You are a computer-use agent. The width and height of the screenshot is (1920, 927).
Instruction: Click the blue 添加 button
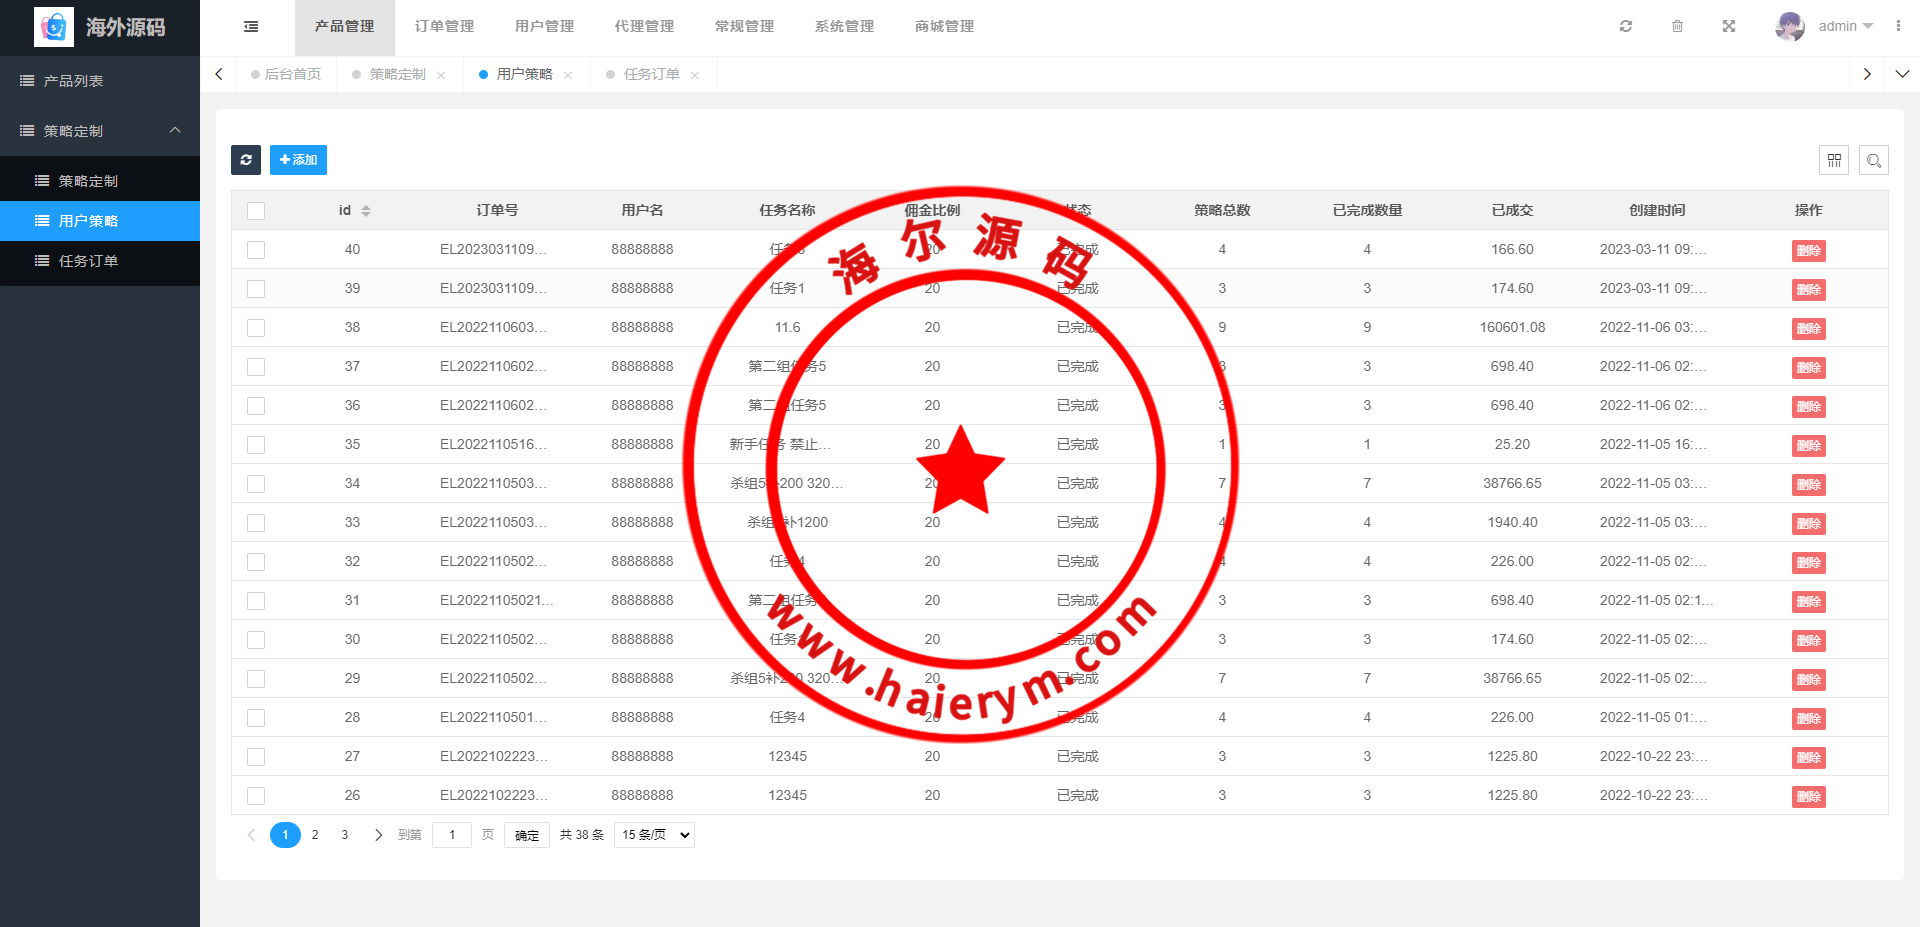point(298,160)
